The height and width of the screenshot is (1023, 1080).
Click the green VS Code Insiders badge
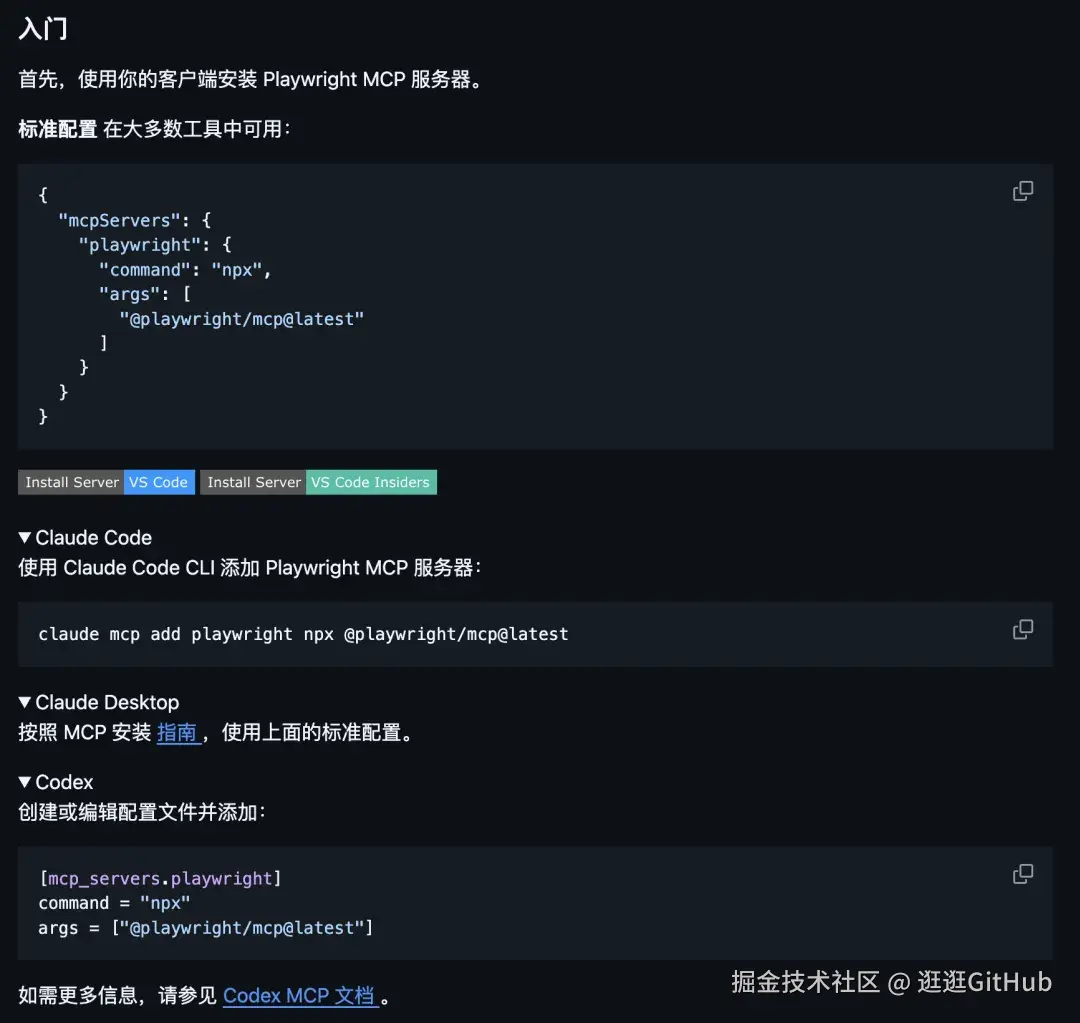[x=371, y=482]
